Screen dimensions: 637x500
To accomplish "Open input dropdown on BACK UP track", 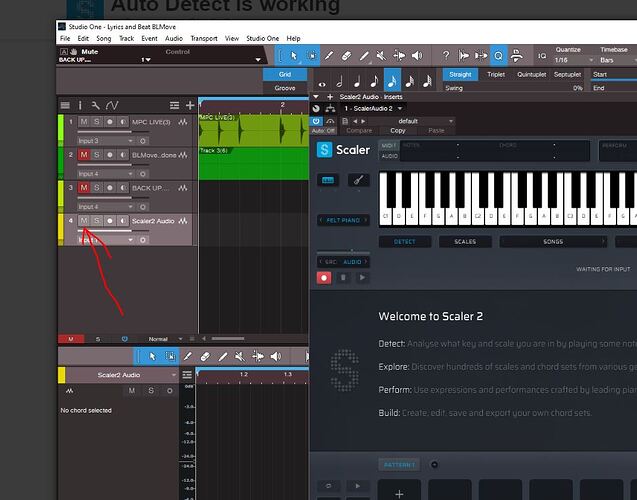I will (106, 206).
